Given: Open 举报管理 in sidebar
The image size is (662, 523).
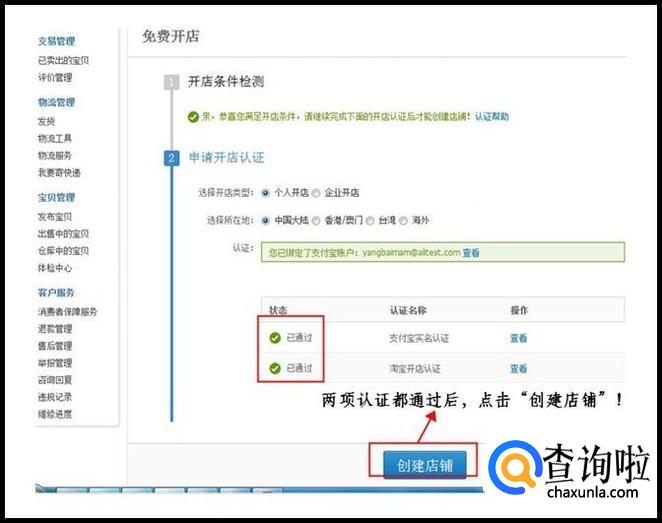Looking at the screenshot, I should [55, 363].
